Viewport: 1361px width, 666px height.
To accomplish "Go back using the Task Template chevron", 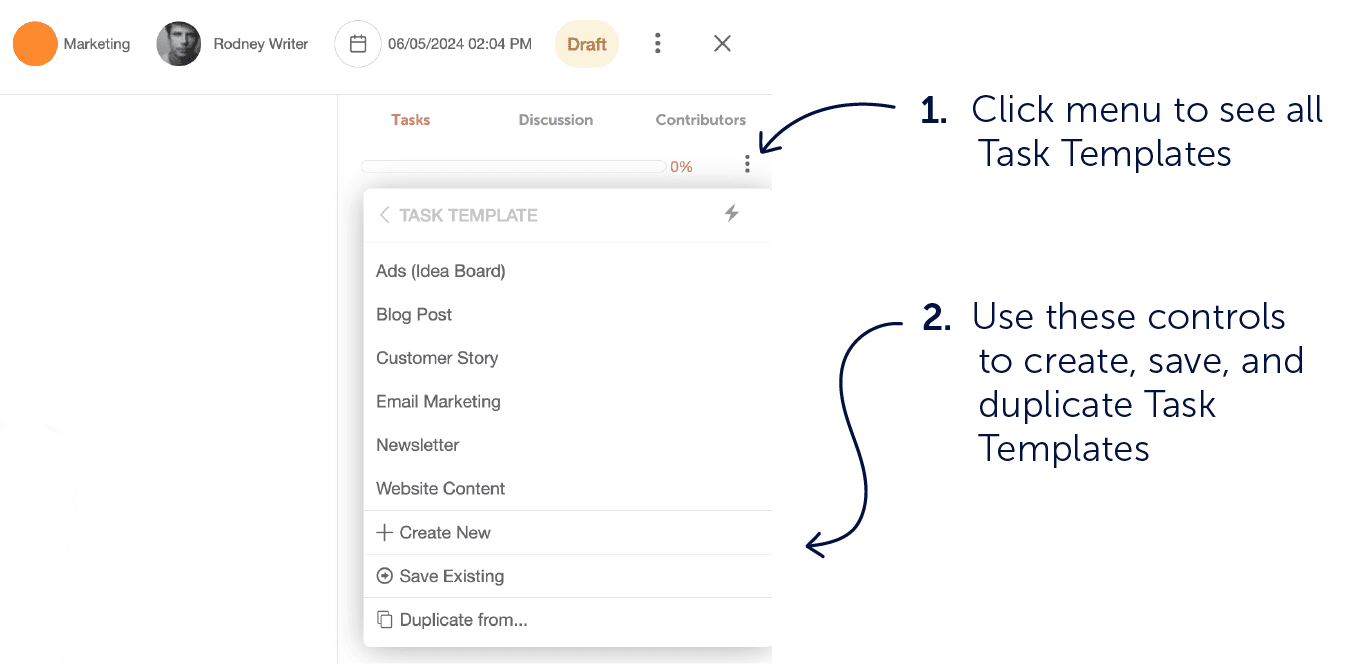I will point(384,215).
